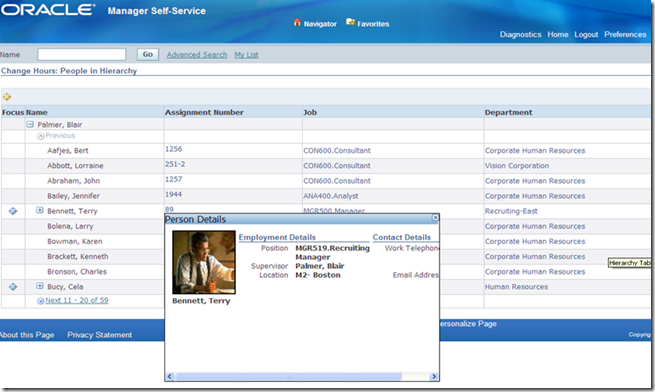Click the Vision Corporation department cell
The height and width of the screenshot is (392, 655).
tap(517, 165)
